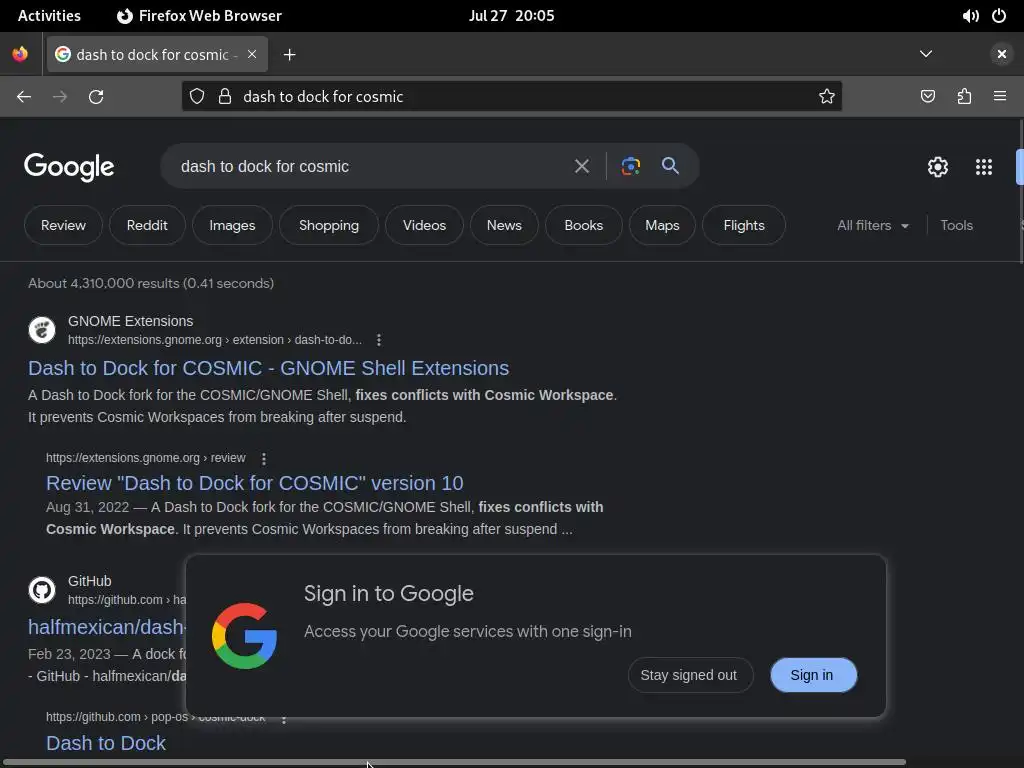Open the Google apps grid
1024x768 pixels.
[984, 167]
